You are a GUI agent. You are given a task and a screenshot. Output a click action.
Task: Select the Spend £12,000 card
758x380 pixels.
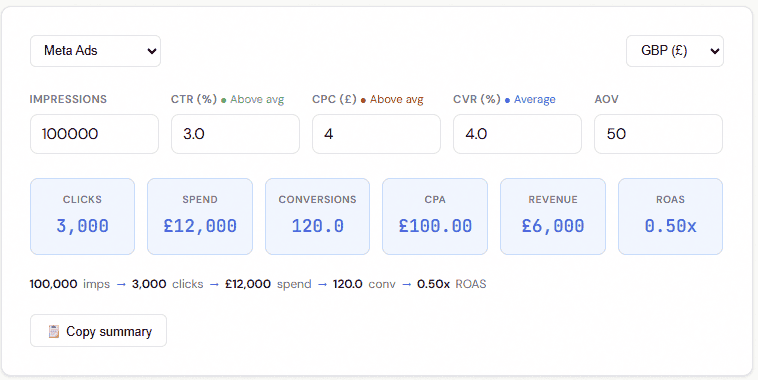click(x=200, y=216)
